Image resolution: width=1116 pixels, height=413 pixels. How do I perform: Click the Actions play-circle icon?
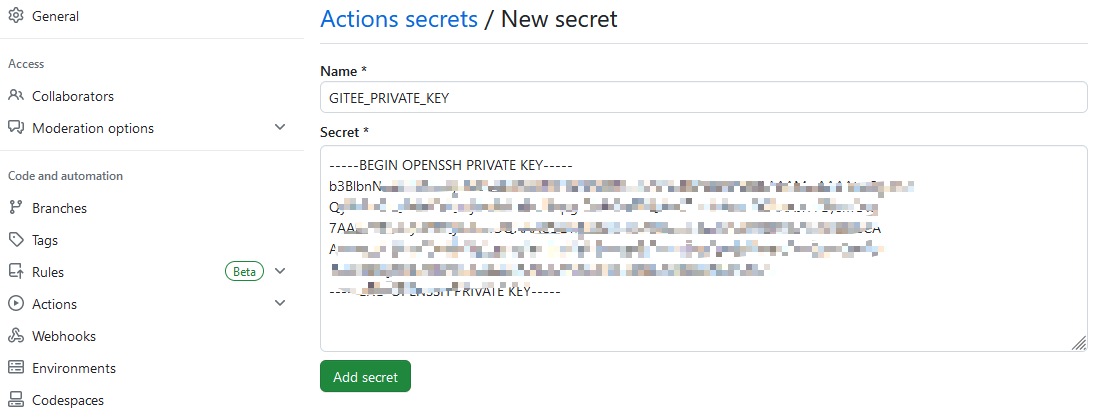16,303
